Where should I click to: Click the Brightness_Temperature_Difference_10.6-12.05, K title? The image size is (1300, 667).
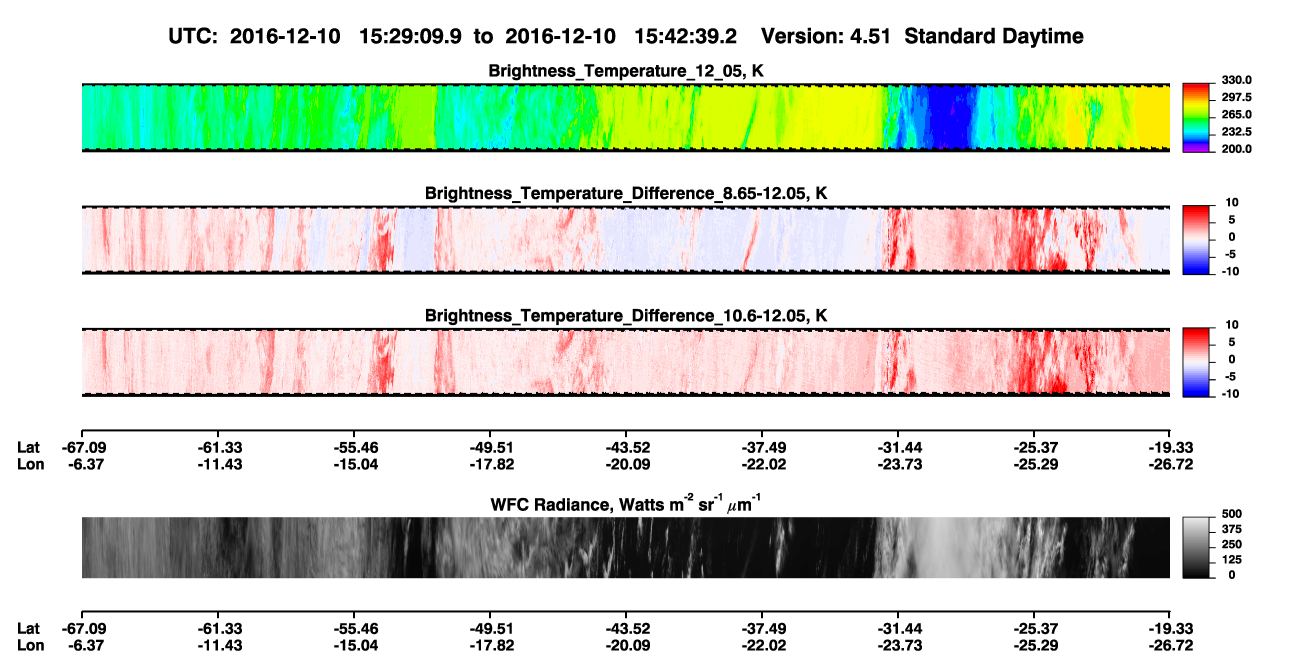626,316
